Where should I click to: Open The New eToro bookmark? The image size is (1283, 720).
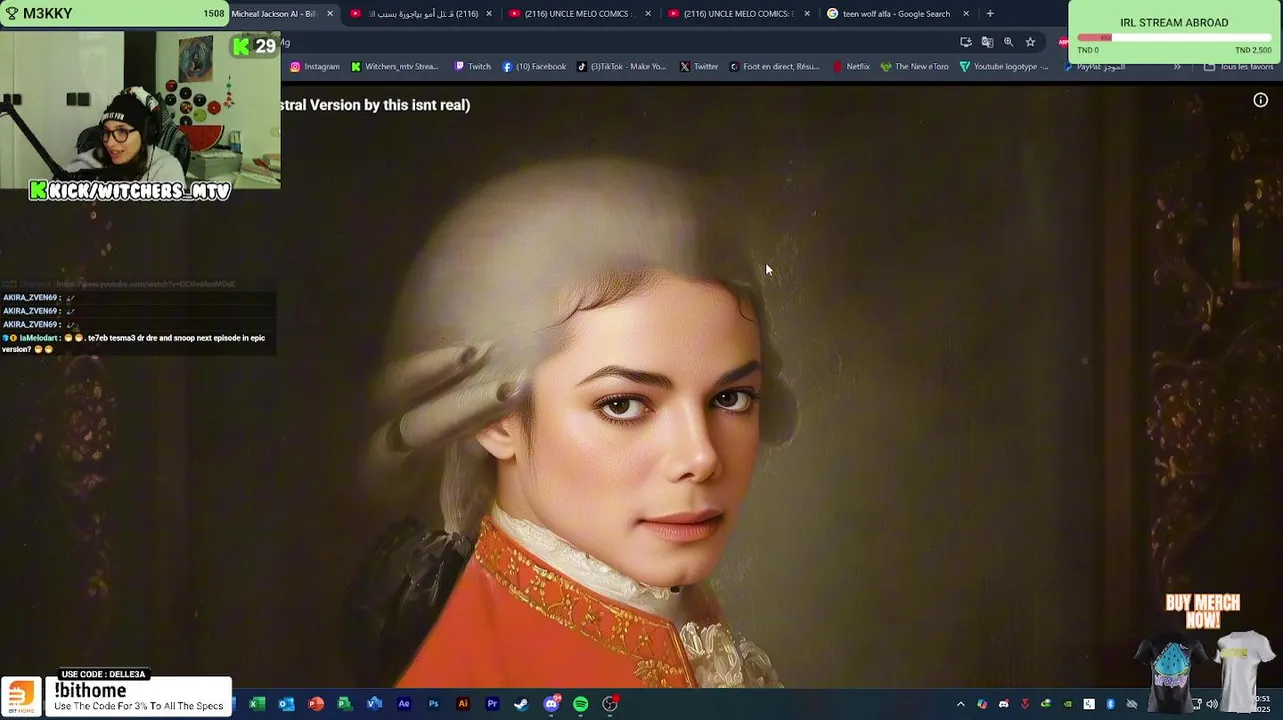(914, 67)
